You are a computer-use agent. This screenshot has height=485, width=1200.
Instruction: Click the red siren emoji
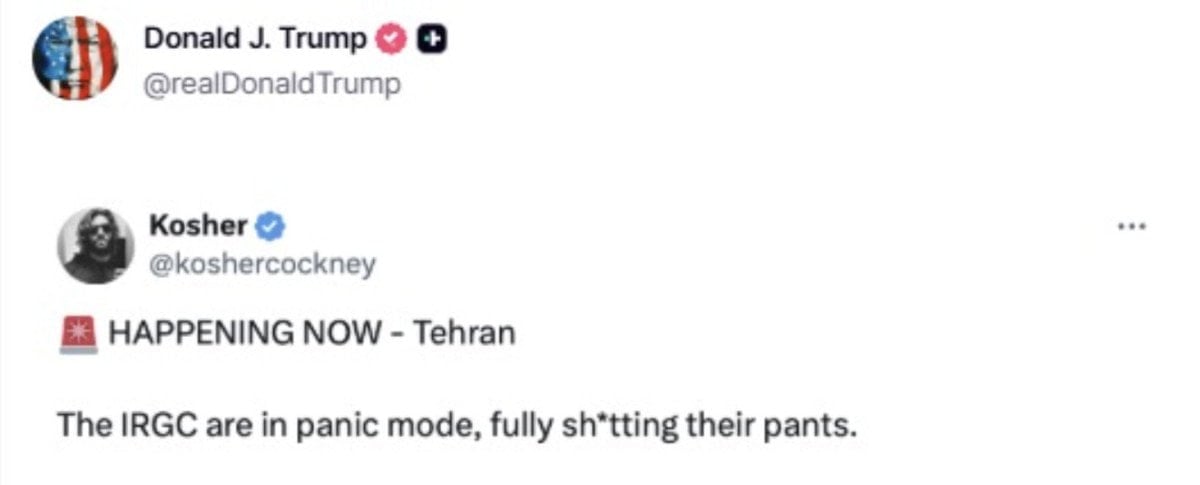tap(79, 332)
